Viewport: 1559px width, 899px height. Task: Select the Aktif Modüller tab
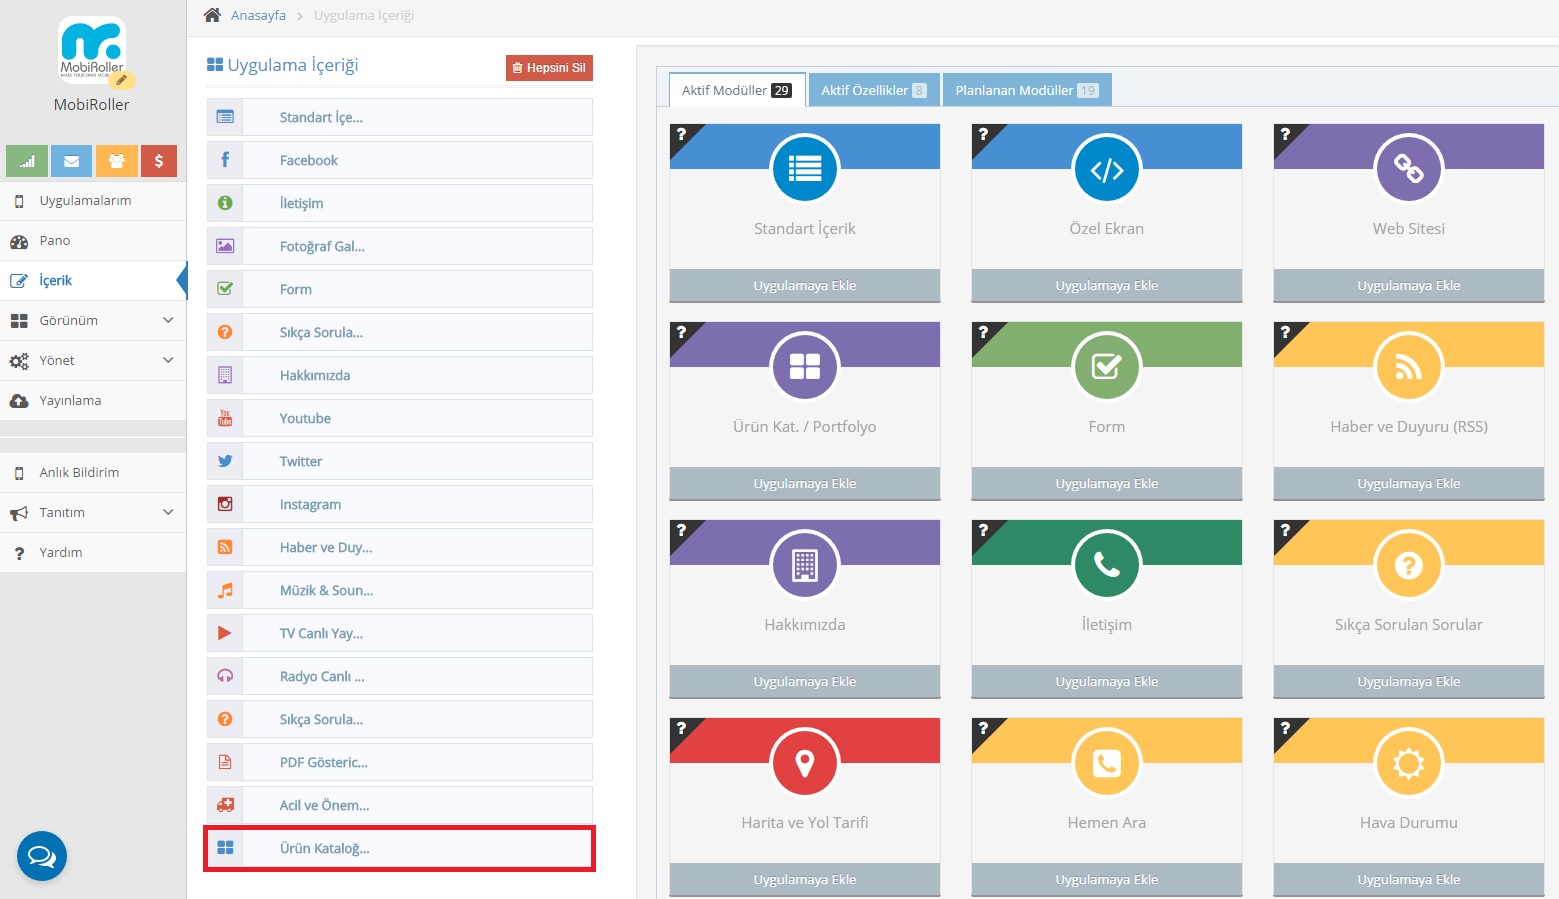[x=737, y=90]
